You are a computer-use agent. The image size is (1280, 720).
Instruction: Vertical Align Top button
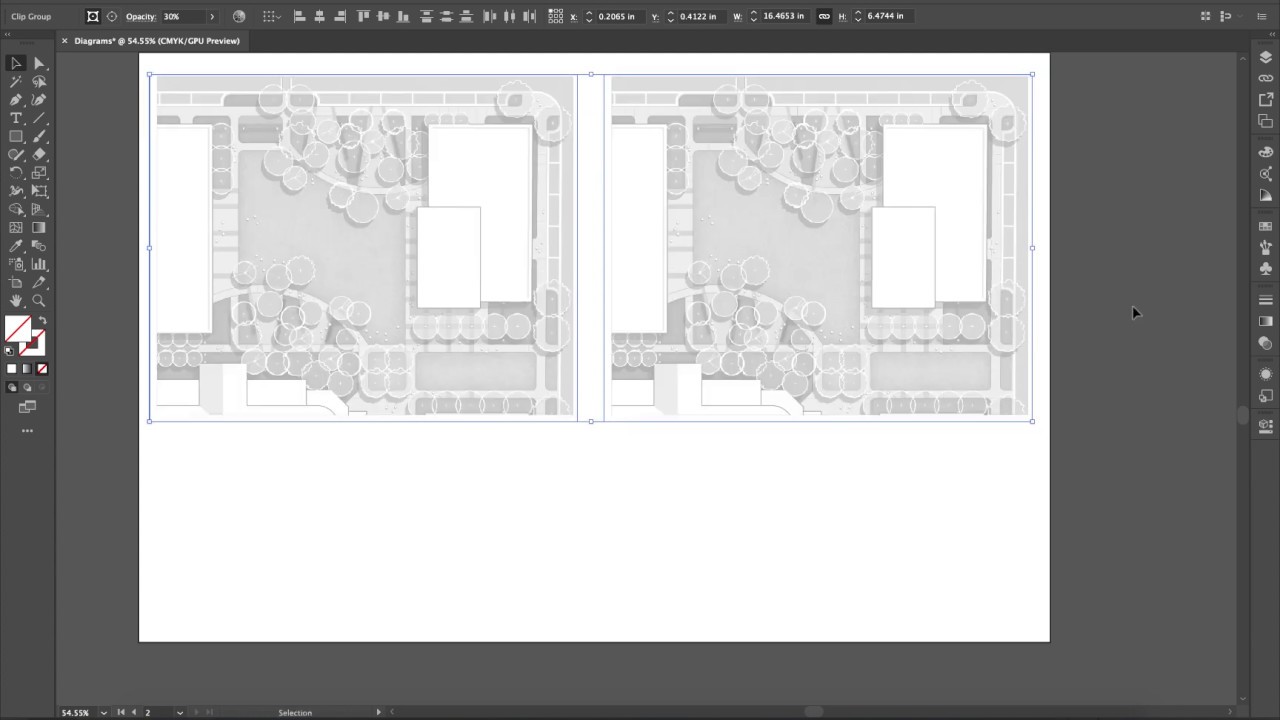[x=363, y=16]
